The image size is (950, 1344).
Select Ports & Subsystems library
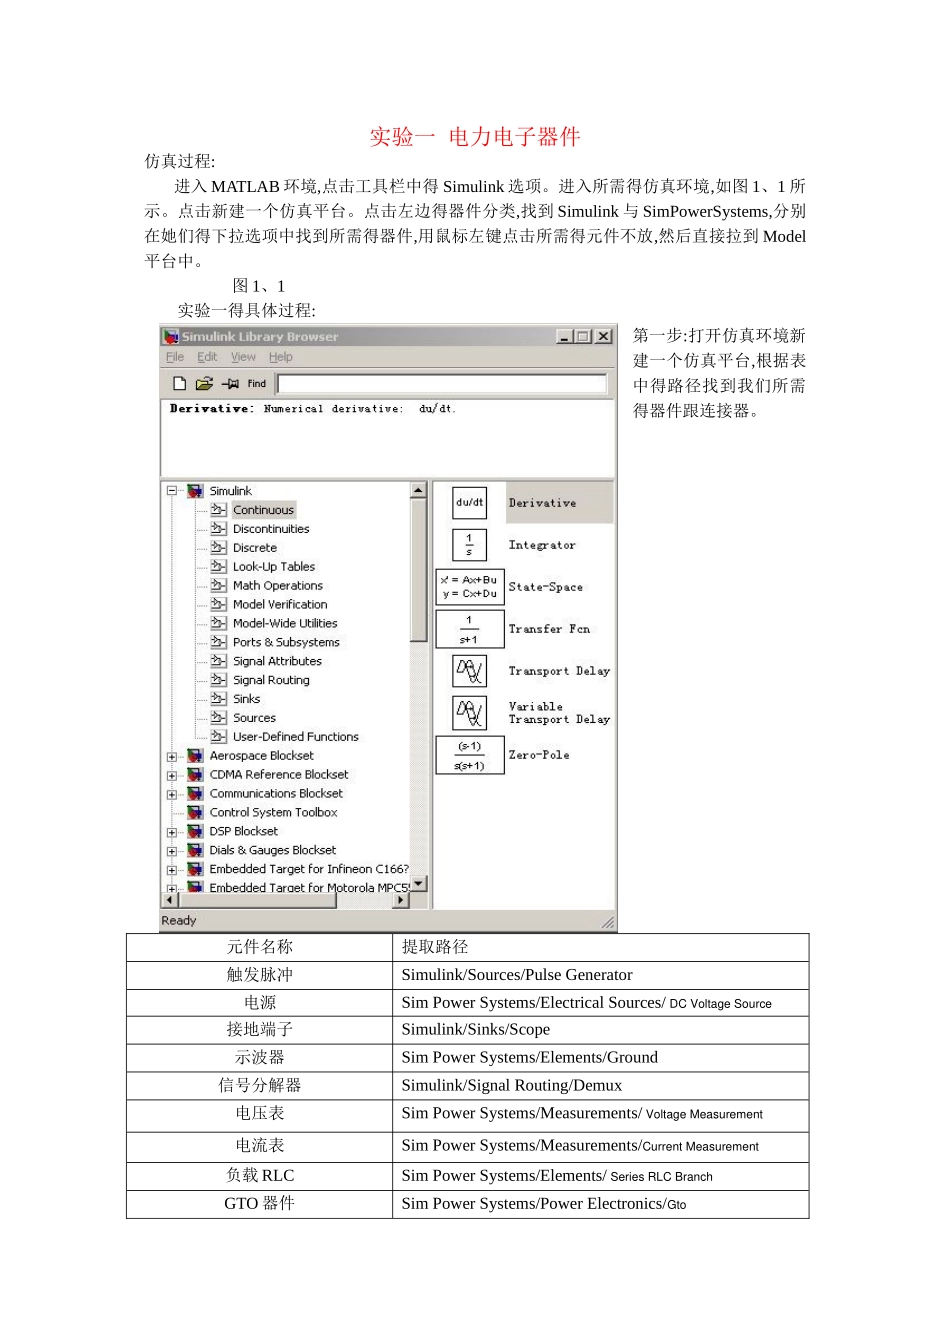coord(286,642)
